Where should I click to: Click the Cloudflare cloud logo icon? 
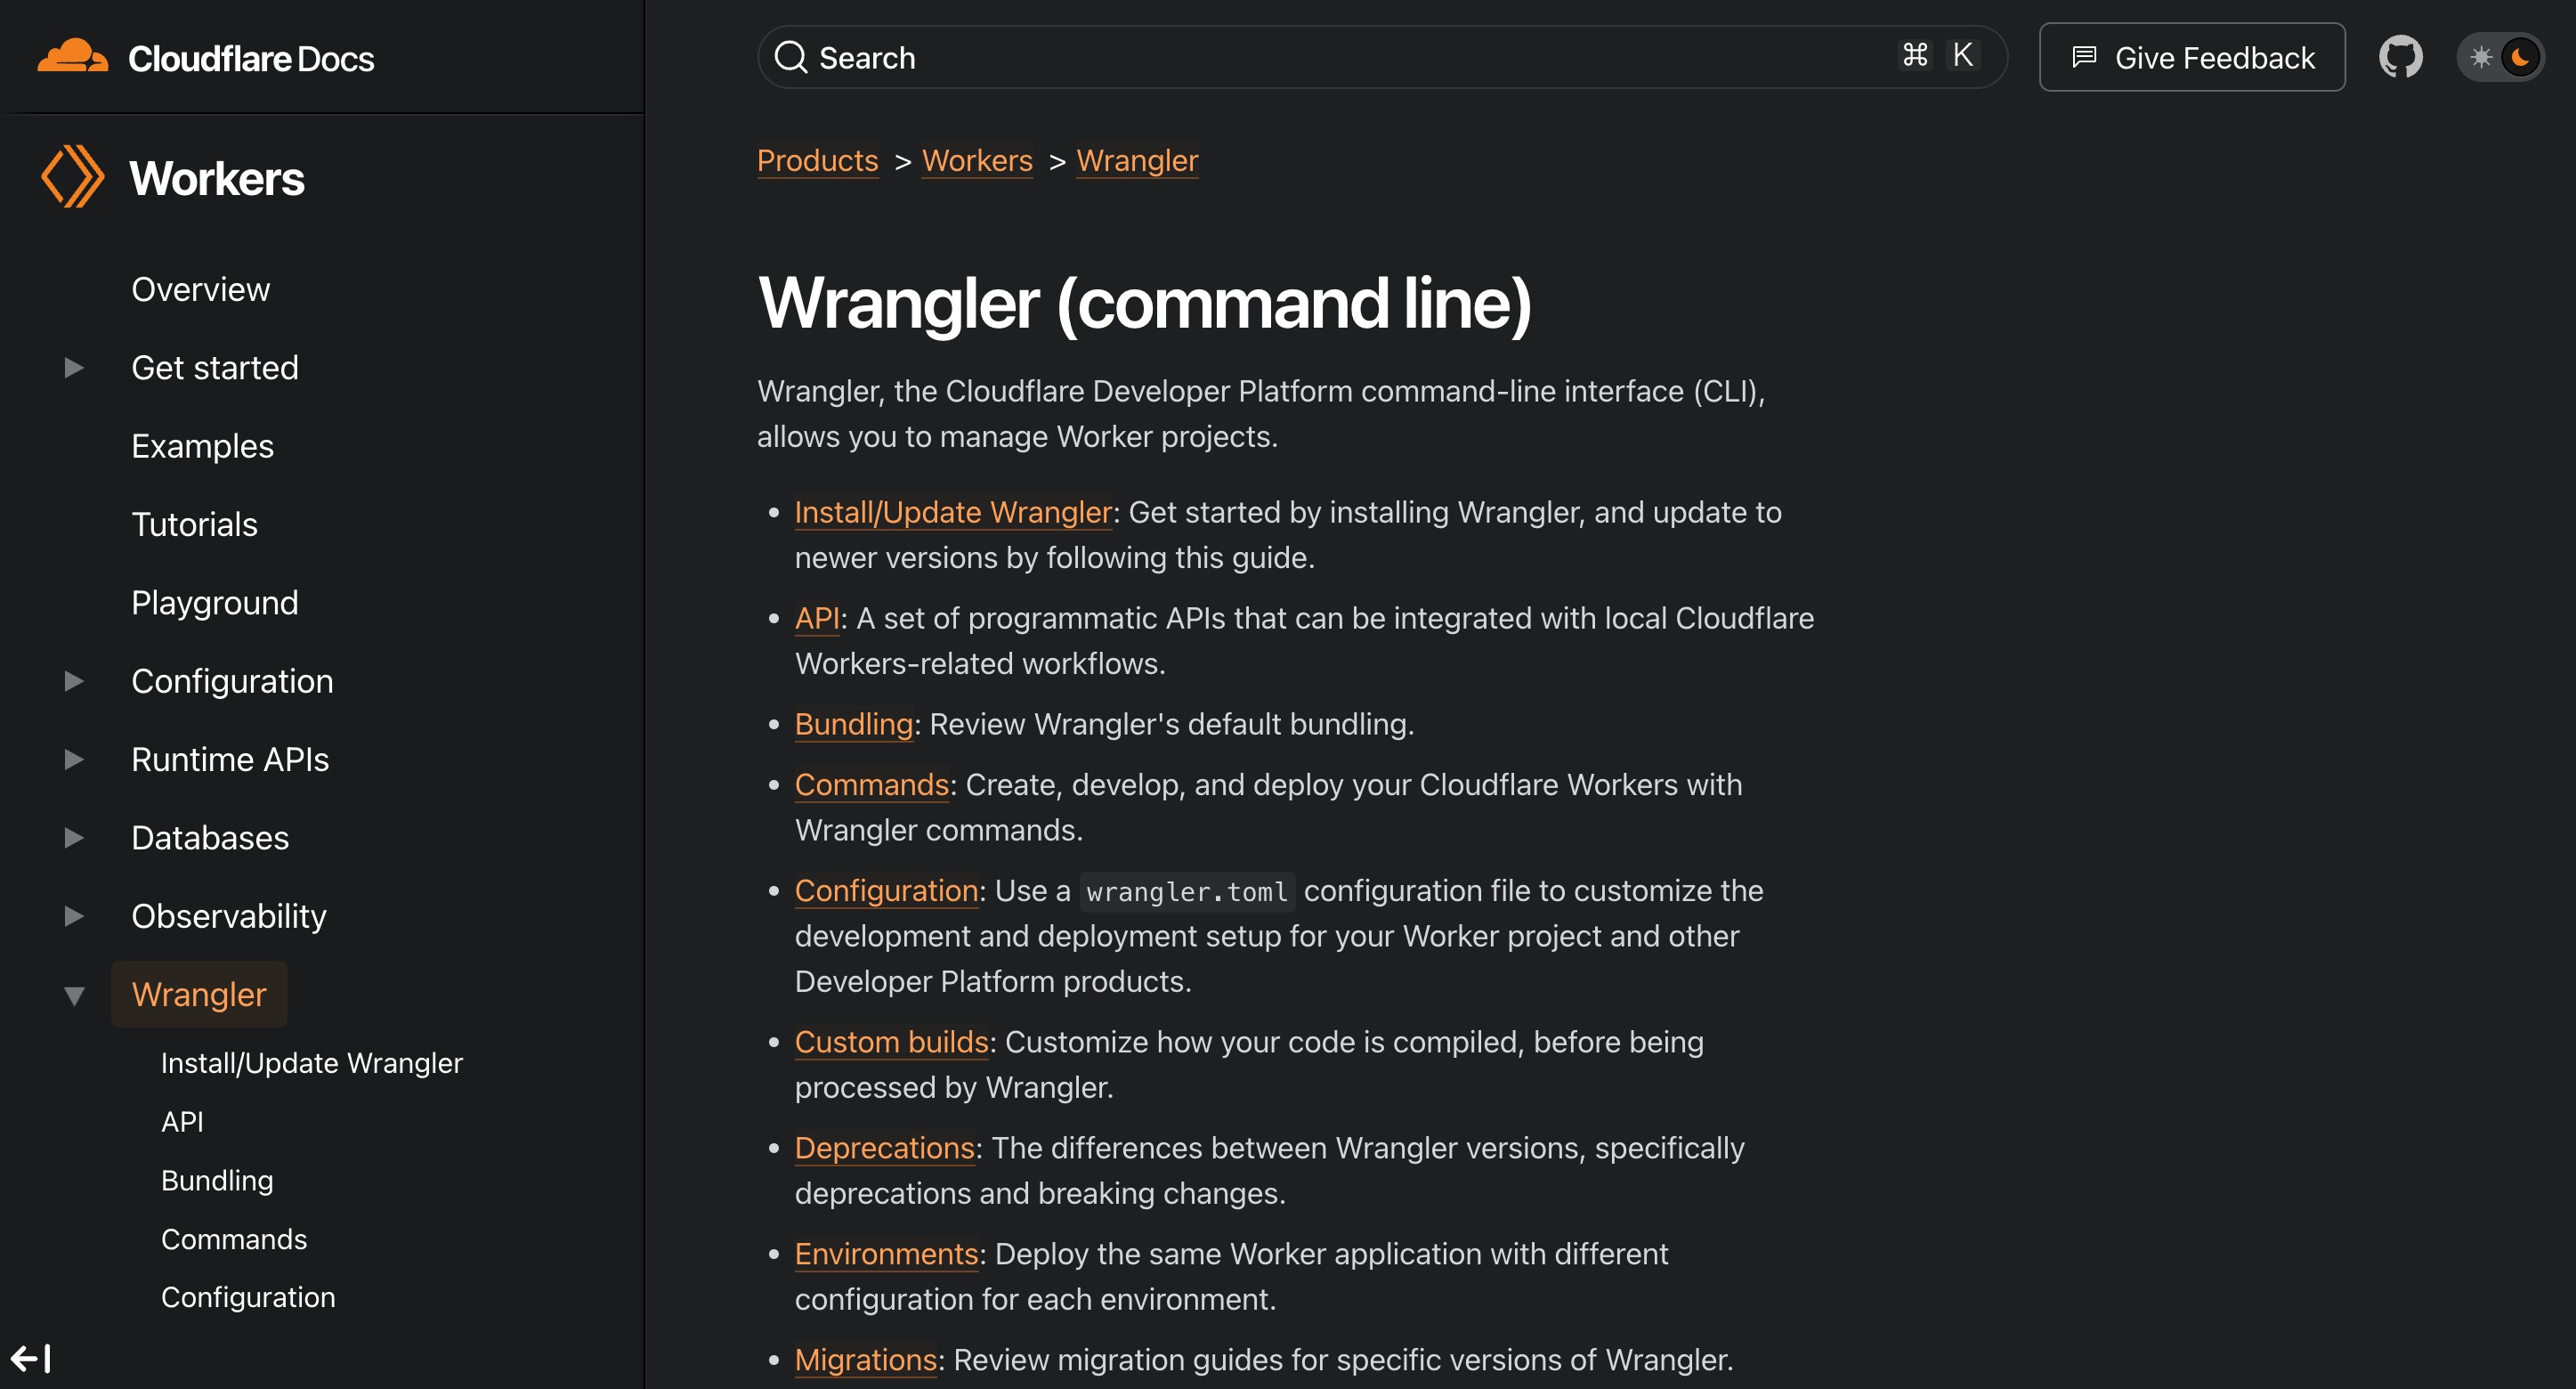click(72, 57)
